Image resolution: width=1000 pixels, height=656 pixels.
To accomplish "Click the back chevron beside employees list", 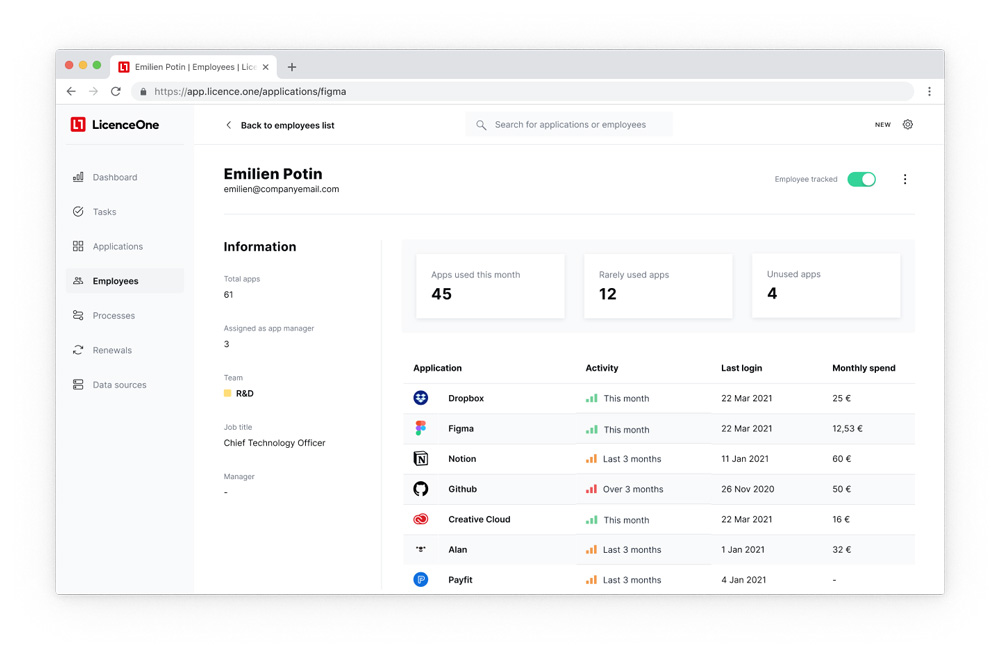I will (228, 125).
